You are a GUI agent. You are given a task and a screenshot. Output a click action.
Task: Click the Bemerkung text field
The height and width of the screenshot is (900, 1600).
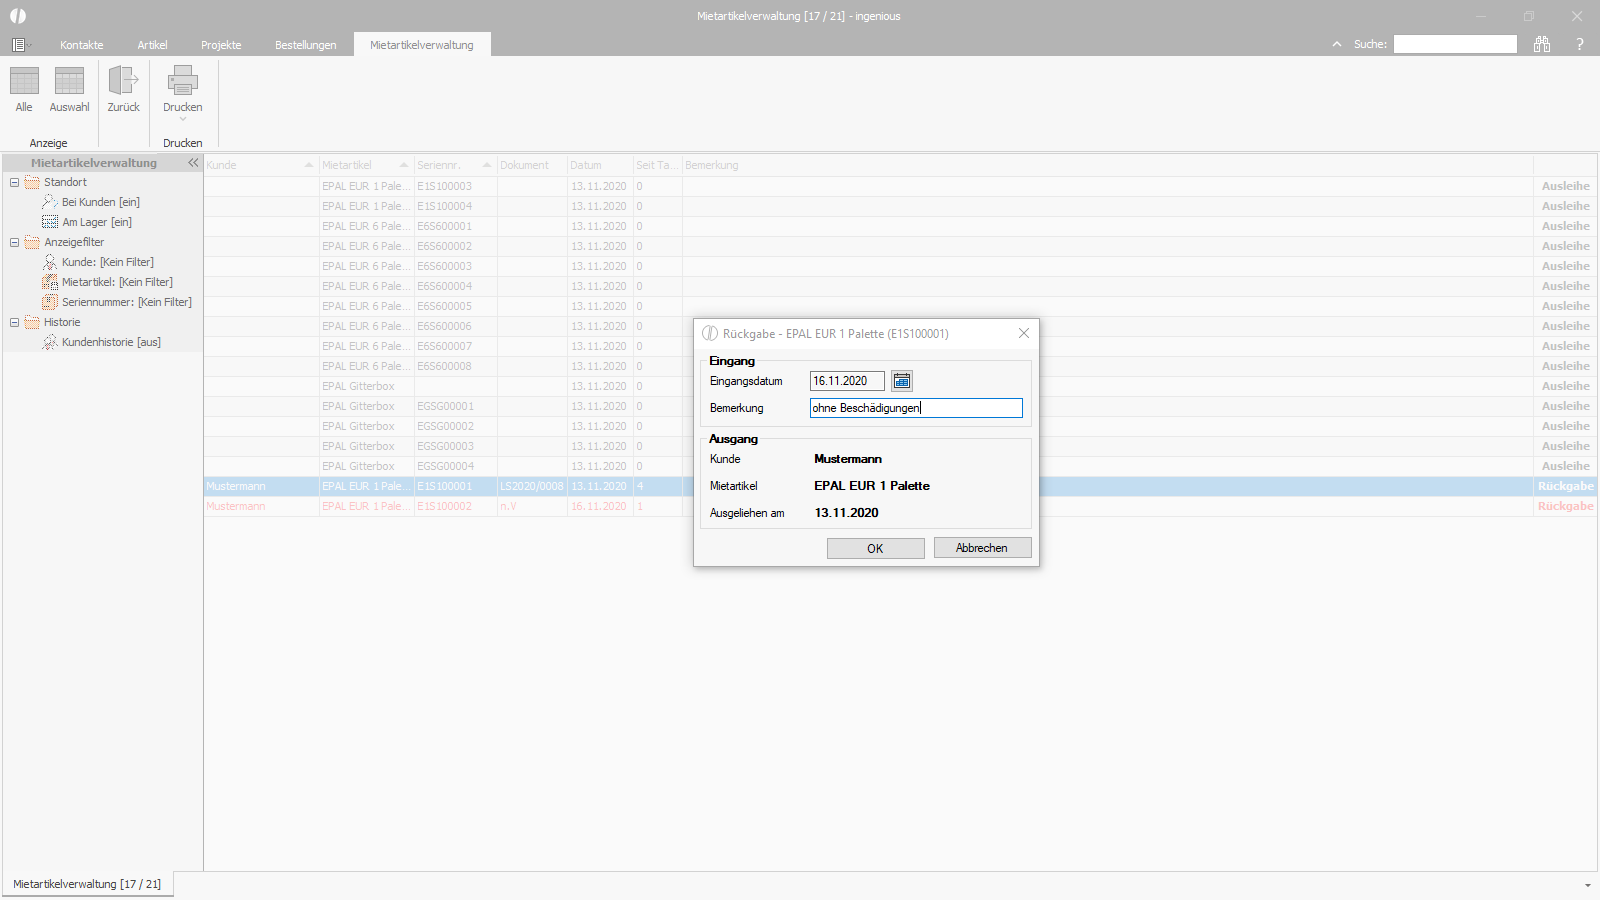916,408
